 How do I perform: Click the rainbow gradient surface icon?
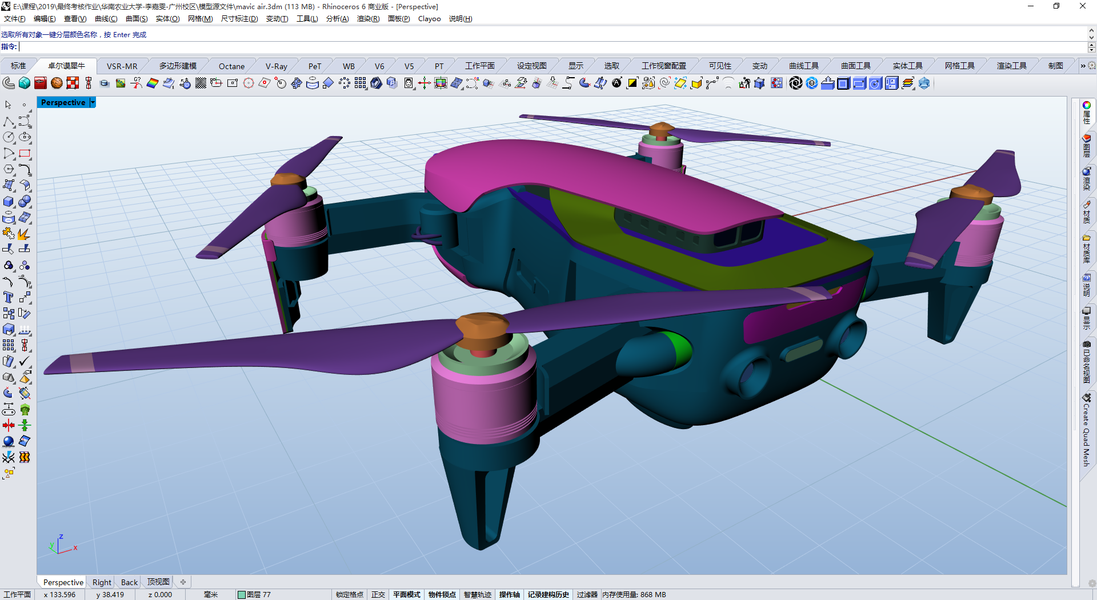[153, 83]
